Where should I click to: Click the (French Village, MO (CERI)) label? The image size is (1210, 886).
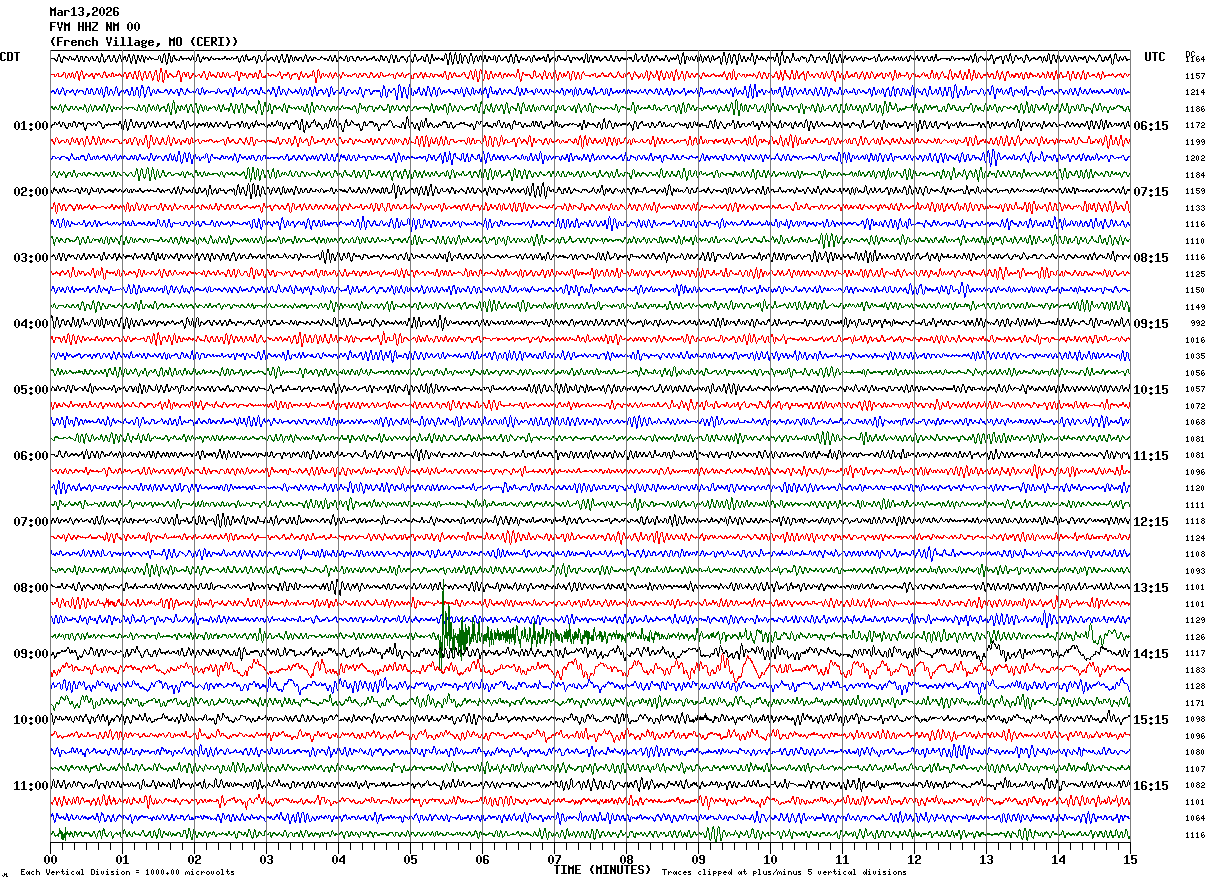click(144, 42)
